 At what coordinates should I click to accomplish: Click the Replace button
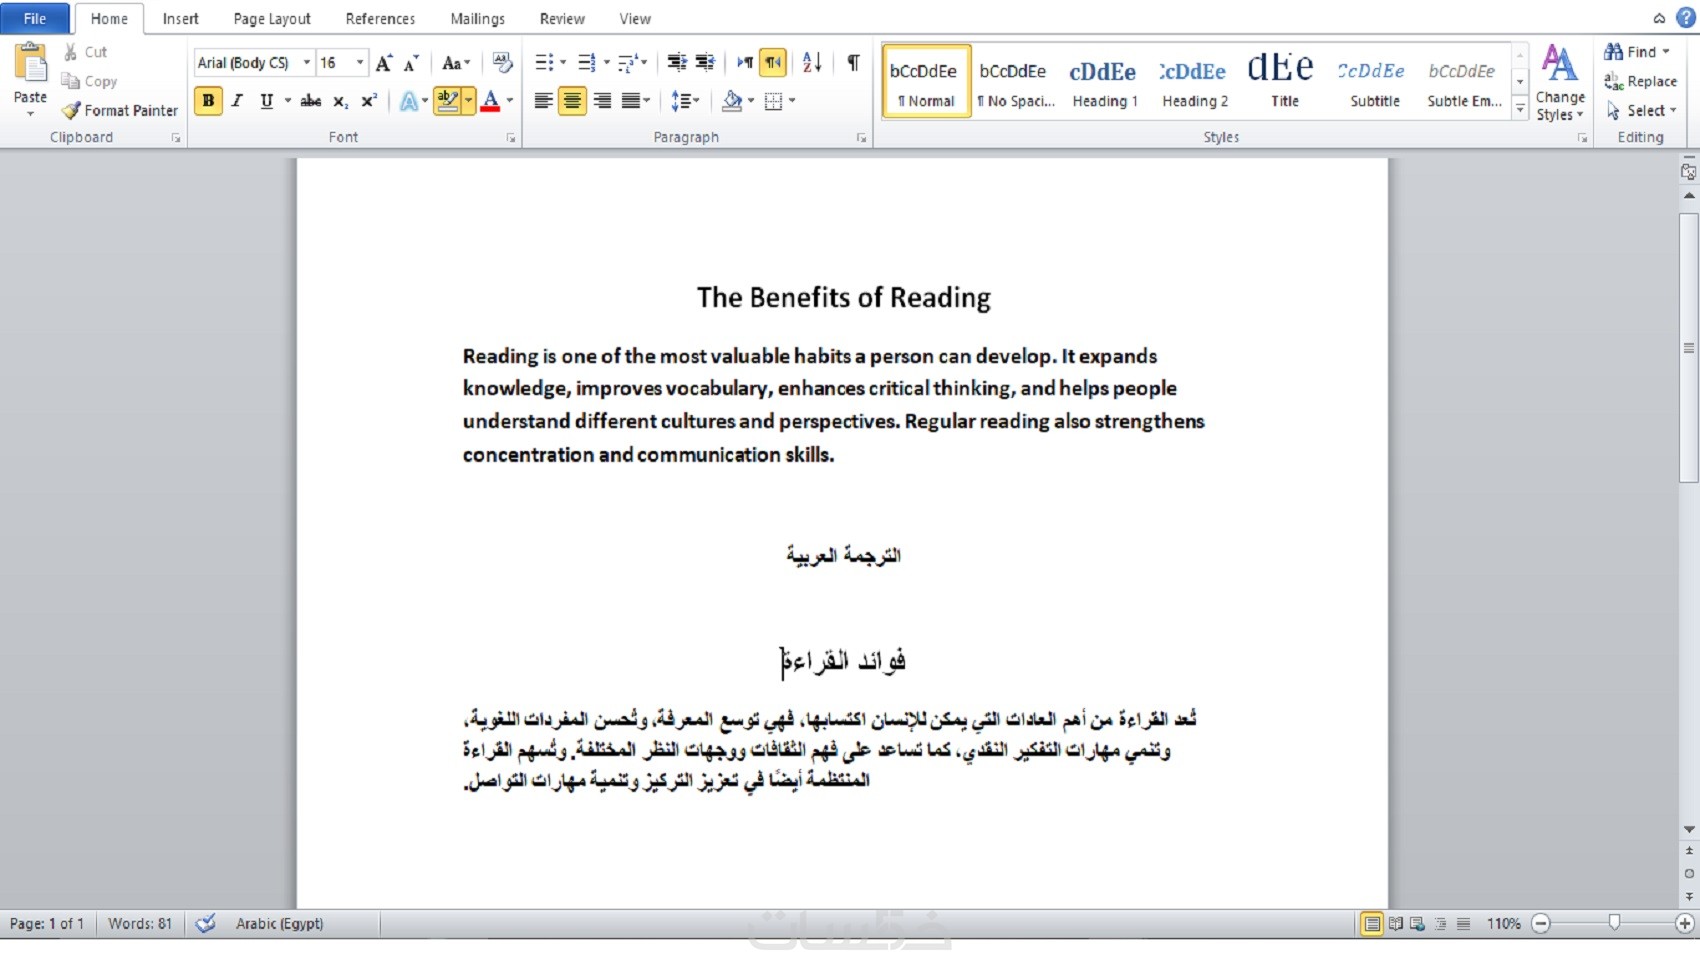[1641, 82]
